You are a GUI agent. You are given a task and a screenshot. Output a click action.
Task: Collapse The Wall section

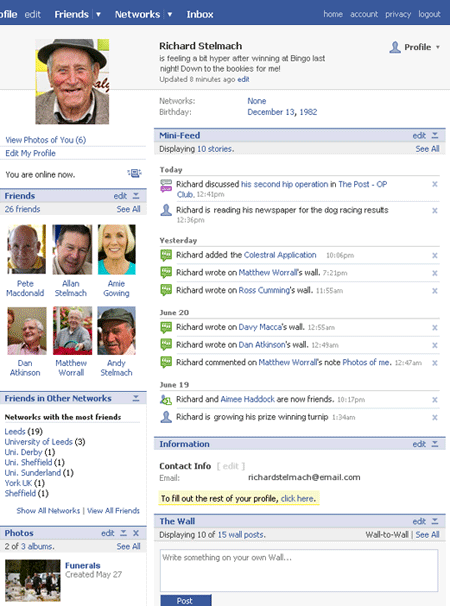[x=435, y=521]
